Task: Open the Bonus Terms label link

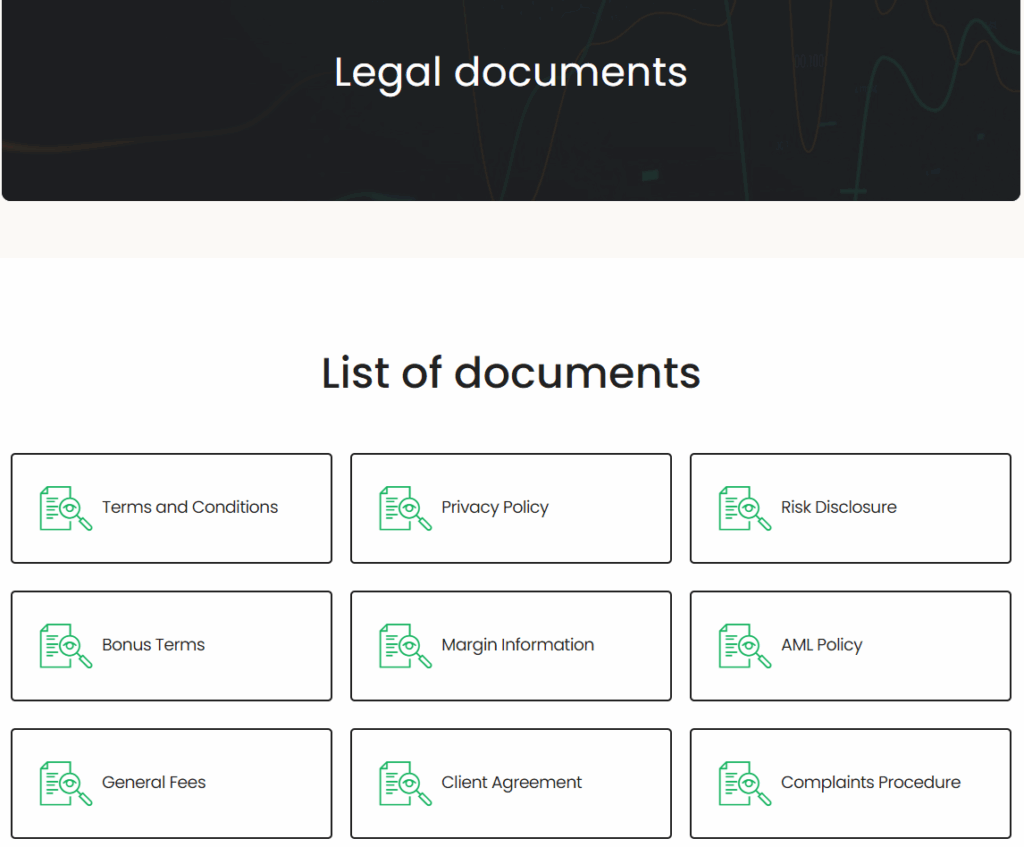Action: 153,645
